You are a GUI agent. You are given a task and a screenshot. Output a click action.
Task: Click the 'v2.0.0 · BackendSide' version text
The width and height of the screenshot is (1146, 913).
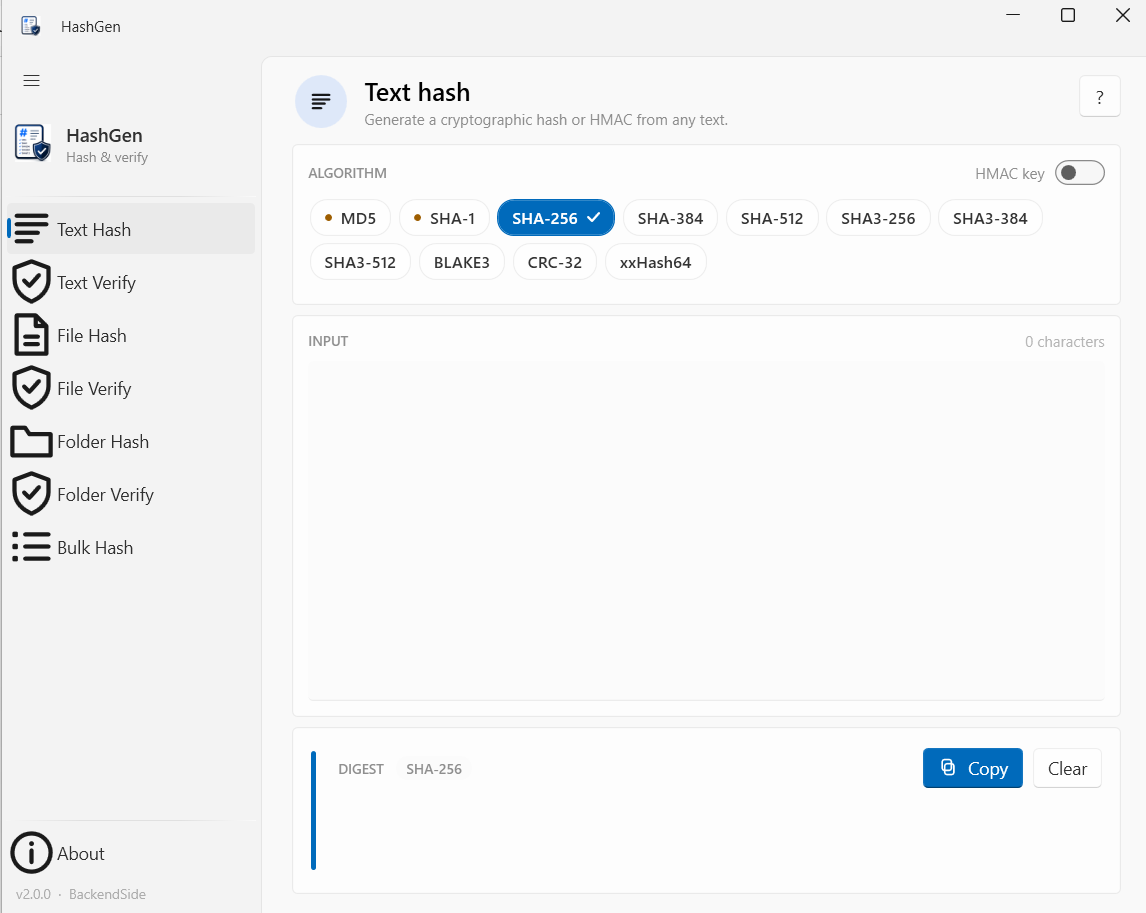pos(81,893)
